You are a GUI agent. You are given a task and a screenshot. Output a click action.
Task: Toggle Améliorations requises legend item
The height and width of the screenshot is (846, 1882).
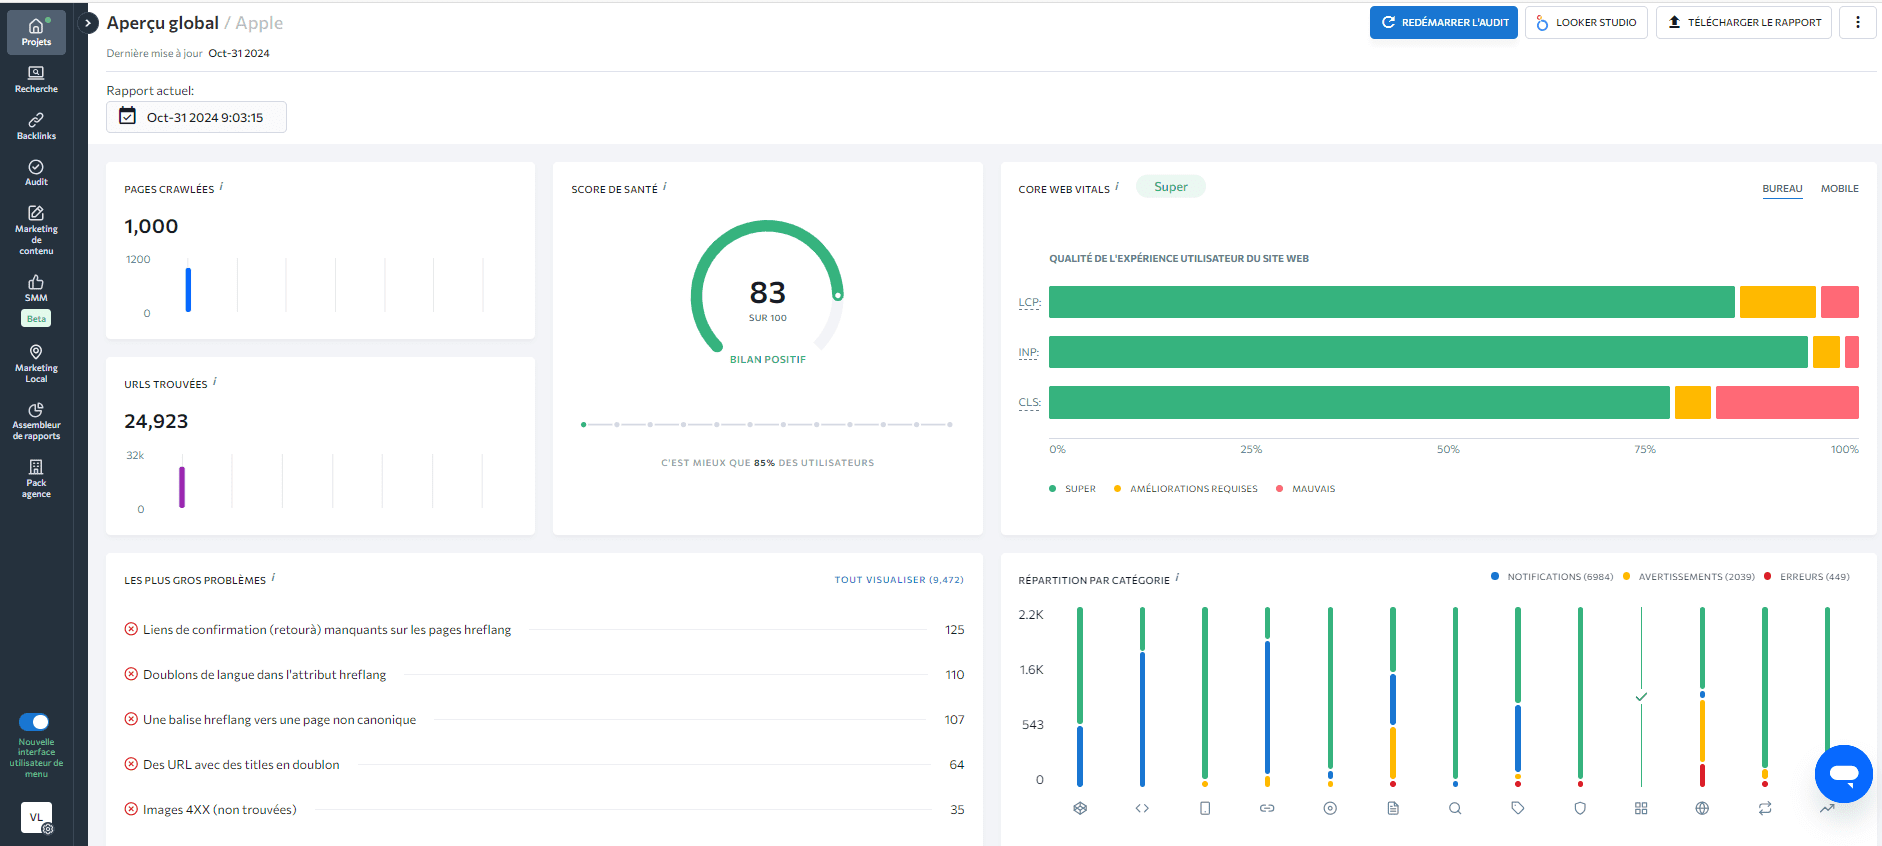(1186, 489)
